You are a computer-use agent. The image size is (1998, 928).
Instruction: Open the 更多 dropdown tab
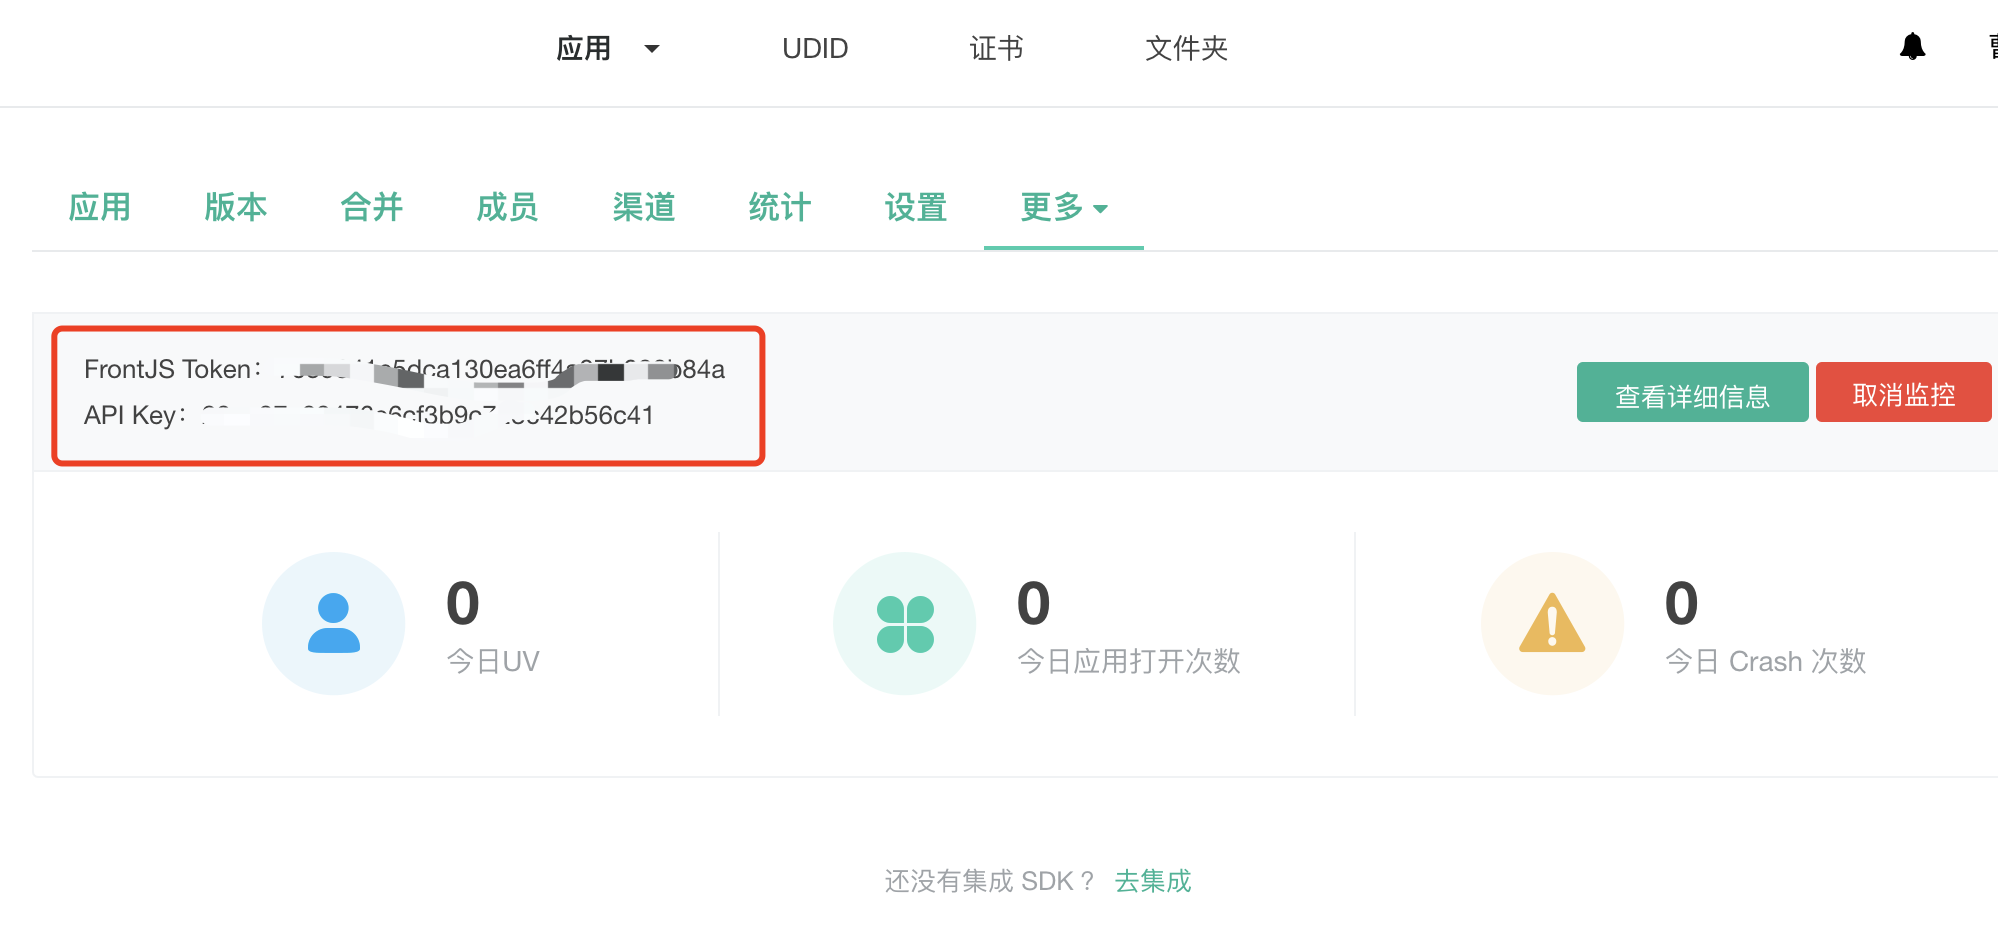pos(1063,208)
